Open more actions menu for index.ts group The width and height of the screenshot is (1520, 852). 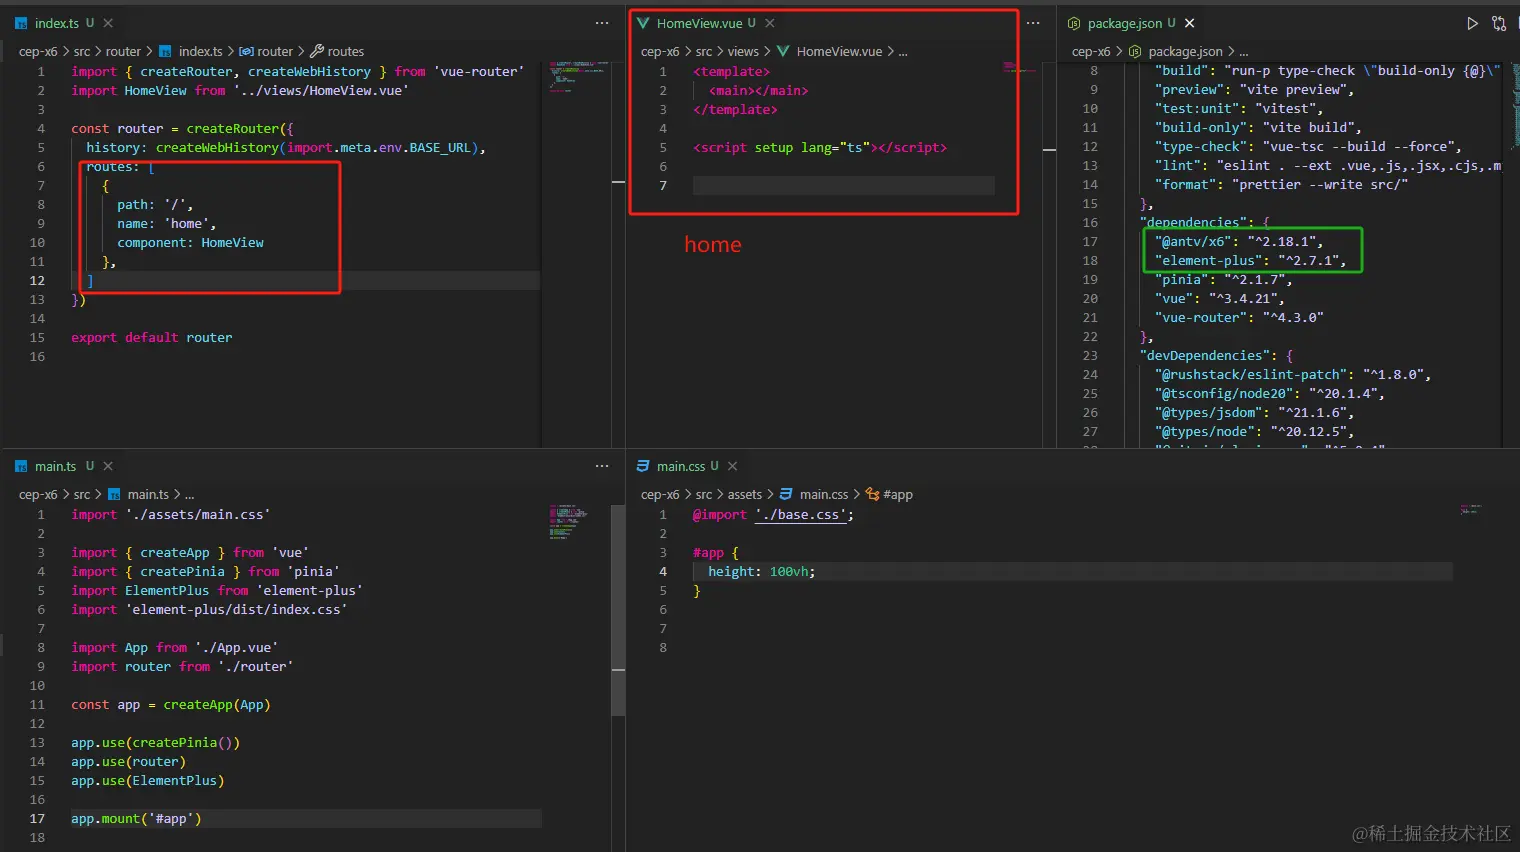(602, 23)
